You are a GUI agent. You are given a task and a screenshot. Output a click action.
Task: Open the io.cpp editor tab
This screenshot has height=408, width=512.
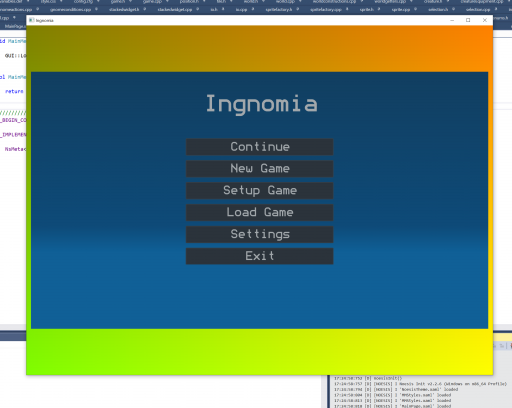click(x=242, y=9)
